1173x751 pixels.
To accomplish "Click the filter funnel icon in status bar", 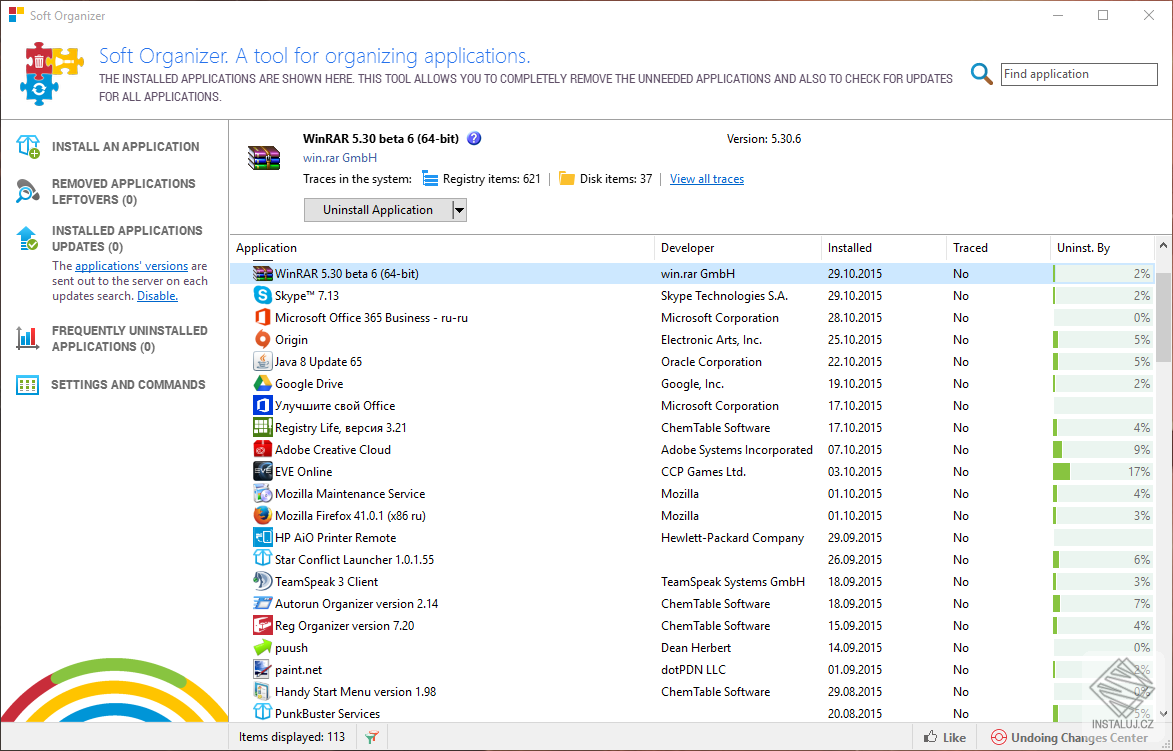I will 372,738.
